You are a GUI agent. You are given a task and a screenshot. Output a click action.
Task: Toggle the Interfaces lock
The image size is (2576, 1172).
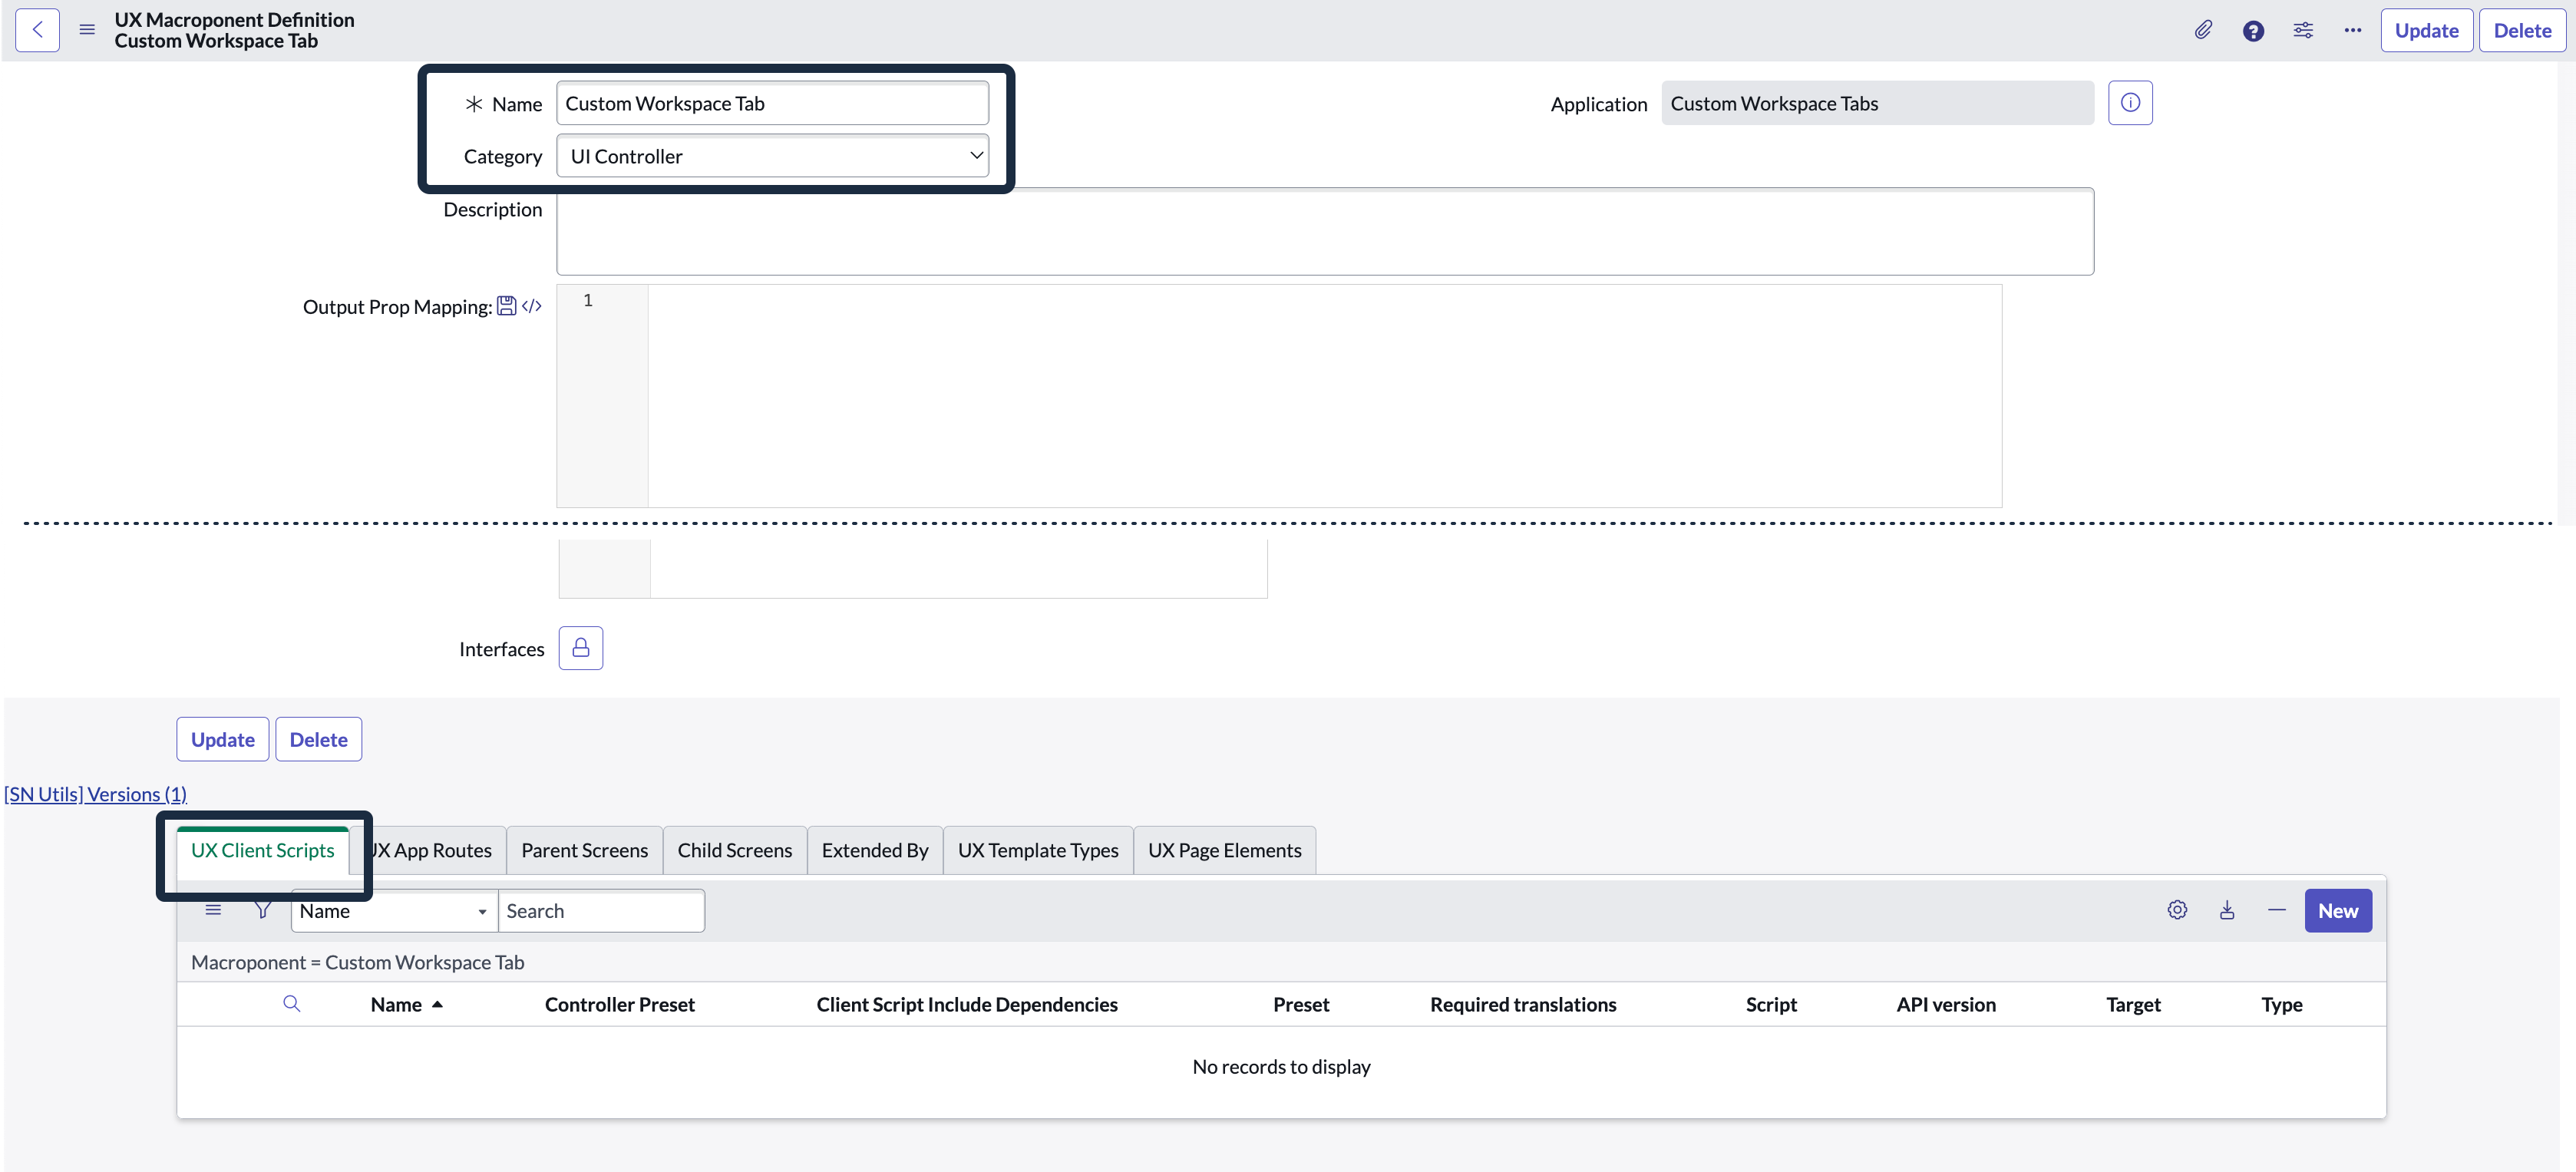(580, 648)
